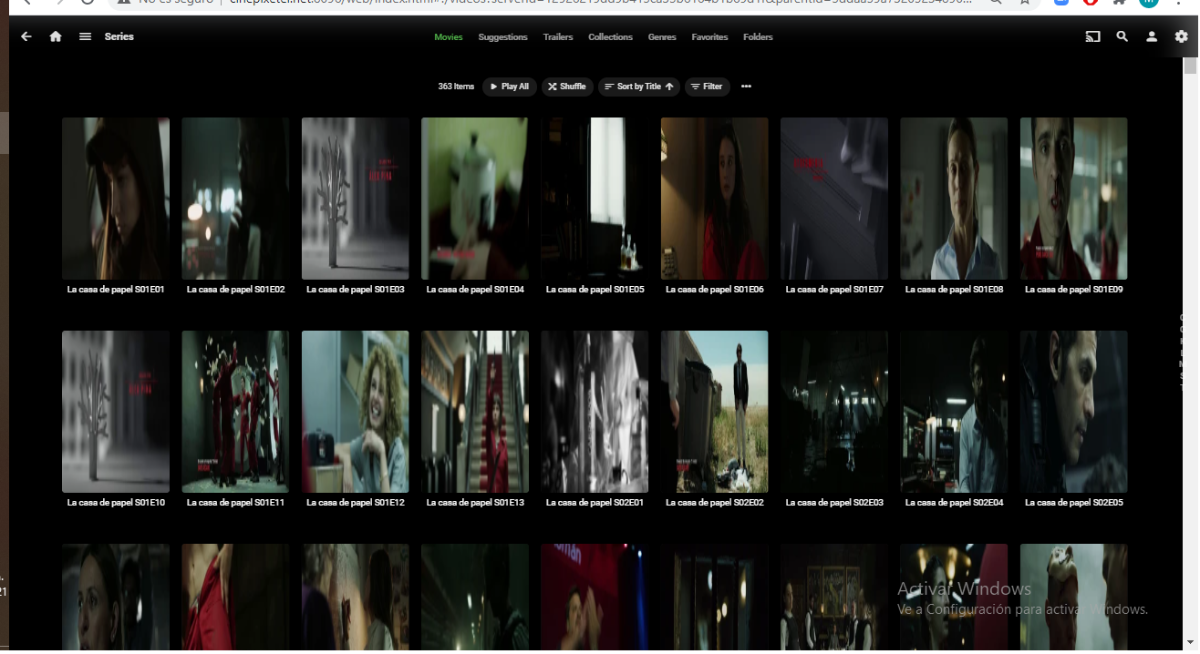Open La casa de papel S01E09 thumbnail
1200x654 pixels.
point(1074,198)
